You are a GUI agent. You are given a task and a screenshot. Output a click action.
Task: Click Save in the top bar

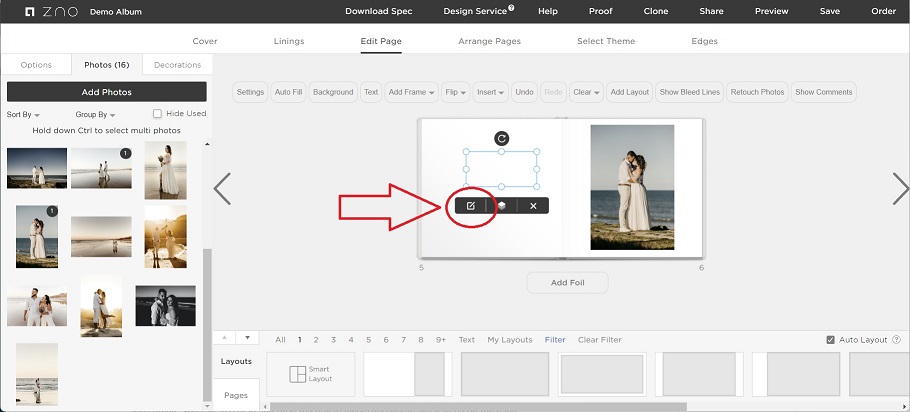(830, 11)
